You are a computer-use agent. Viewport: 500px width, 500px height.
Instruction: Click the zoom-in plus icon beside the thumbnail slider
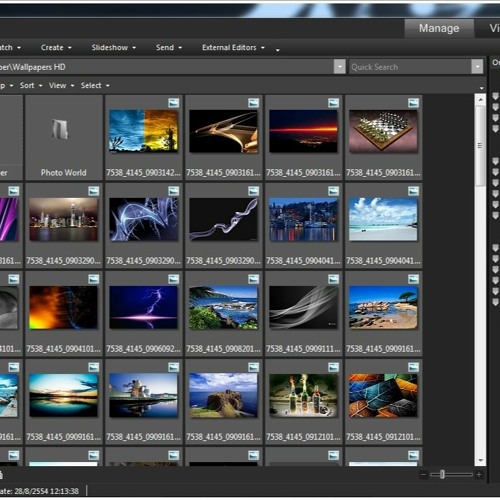[479, 474]
